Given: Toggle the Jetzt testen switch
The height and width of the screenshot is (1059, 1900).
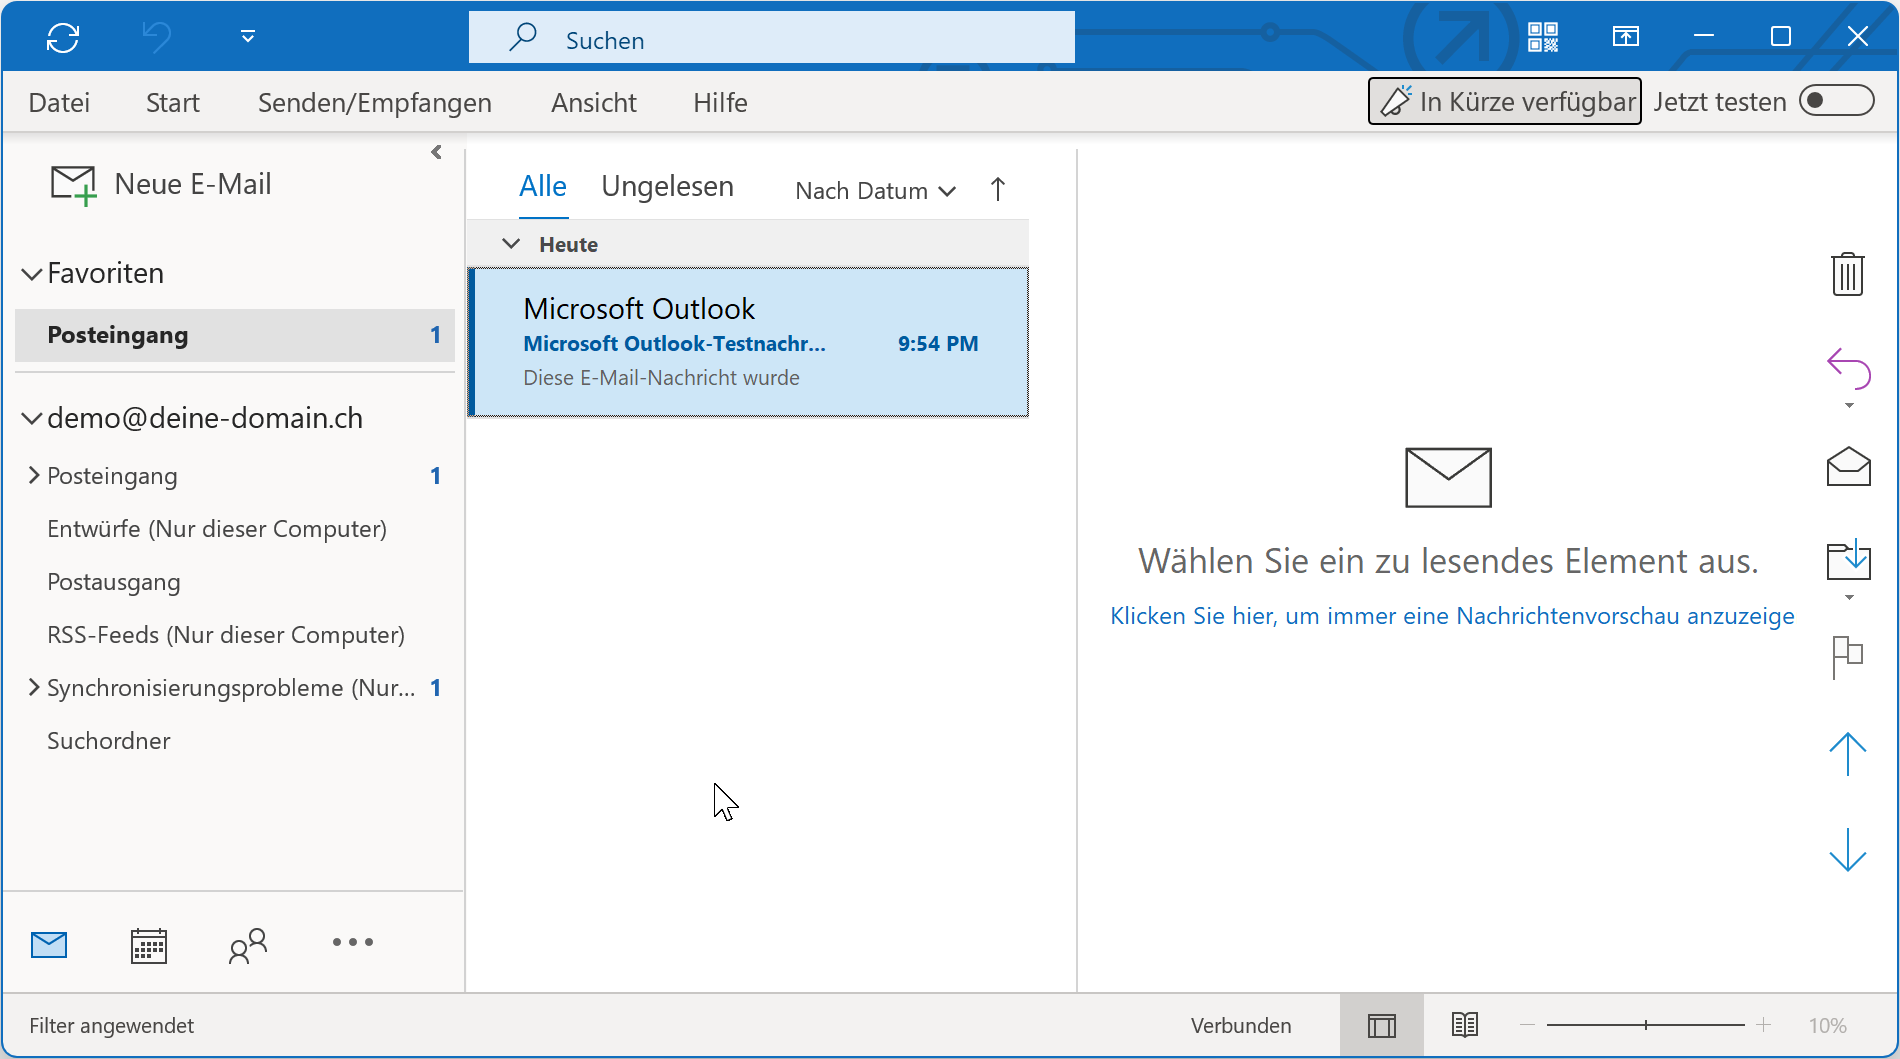Looking at the screenshot, I should pyautogui.click(x=1836, y=101).
